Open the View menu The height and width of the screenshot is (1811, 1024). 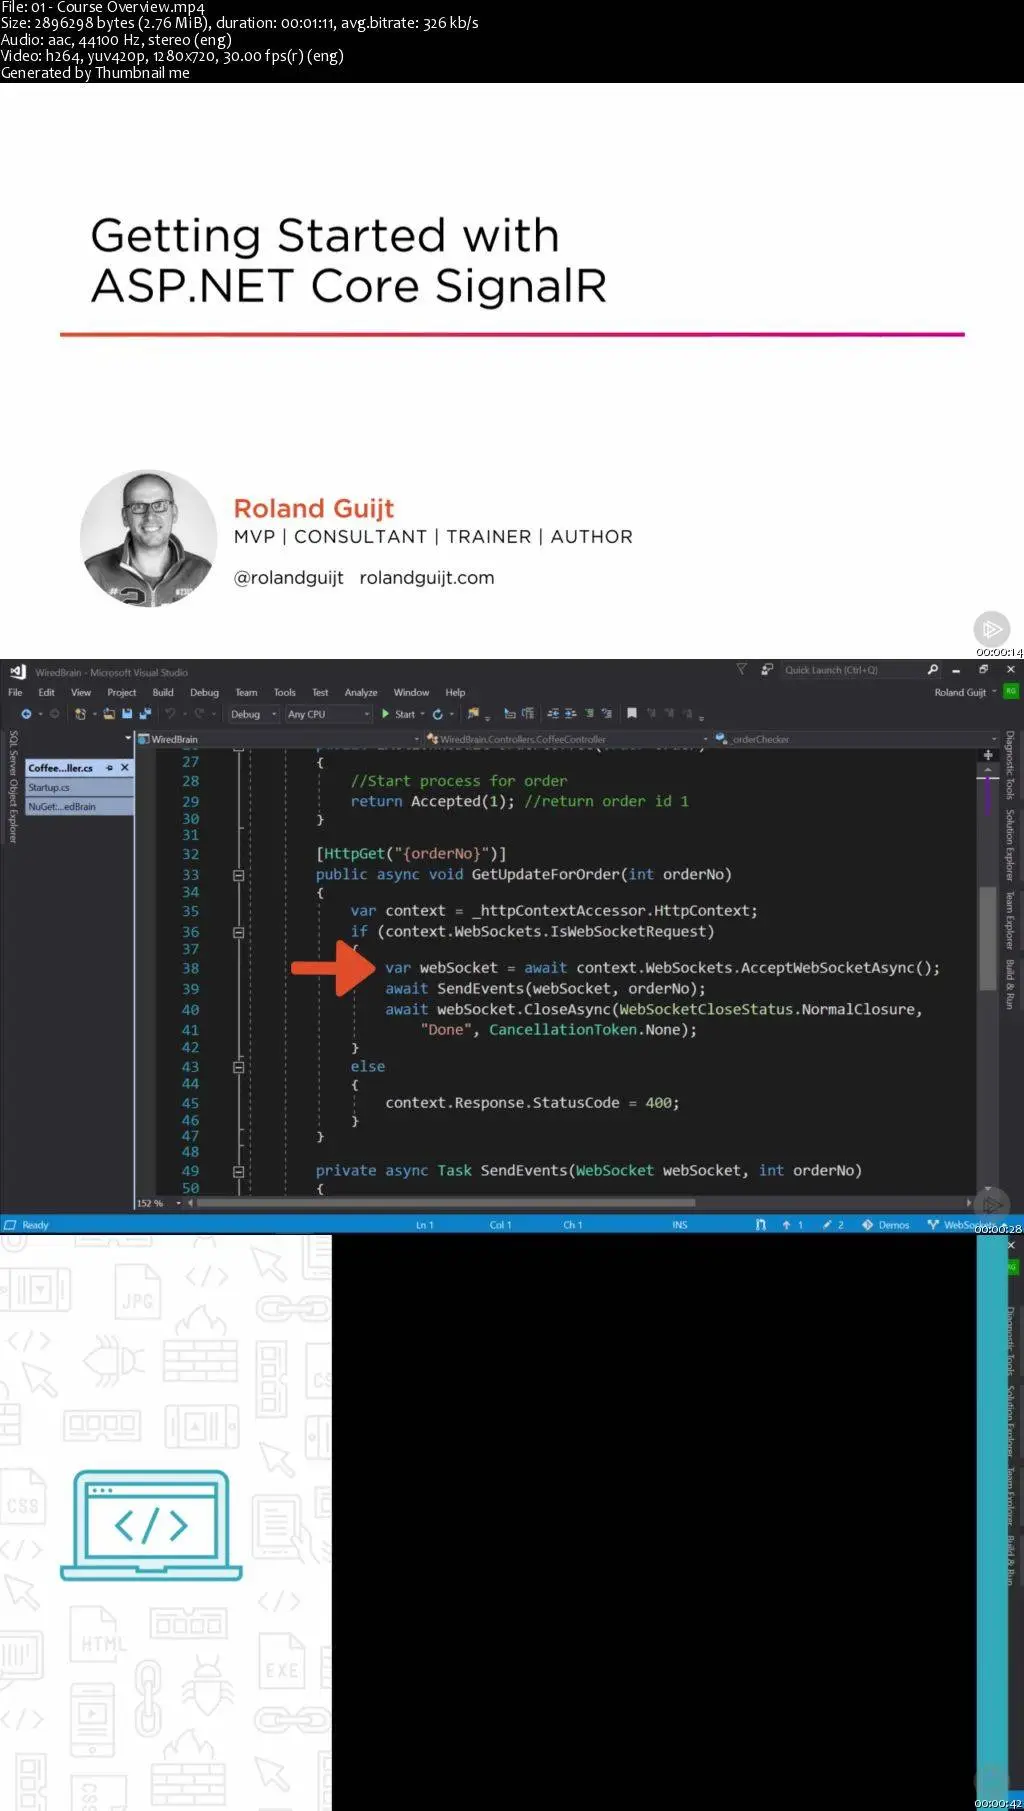click(x=81, y=692)
